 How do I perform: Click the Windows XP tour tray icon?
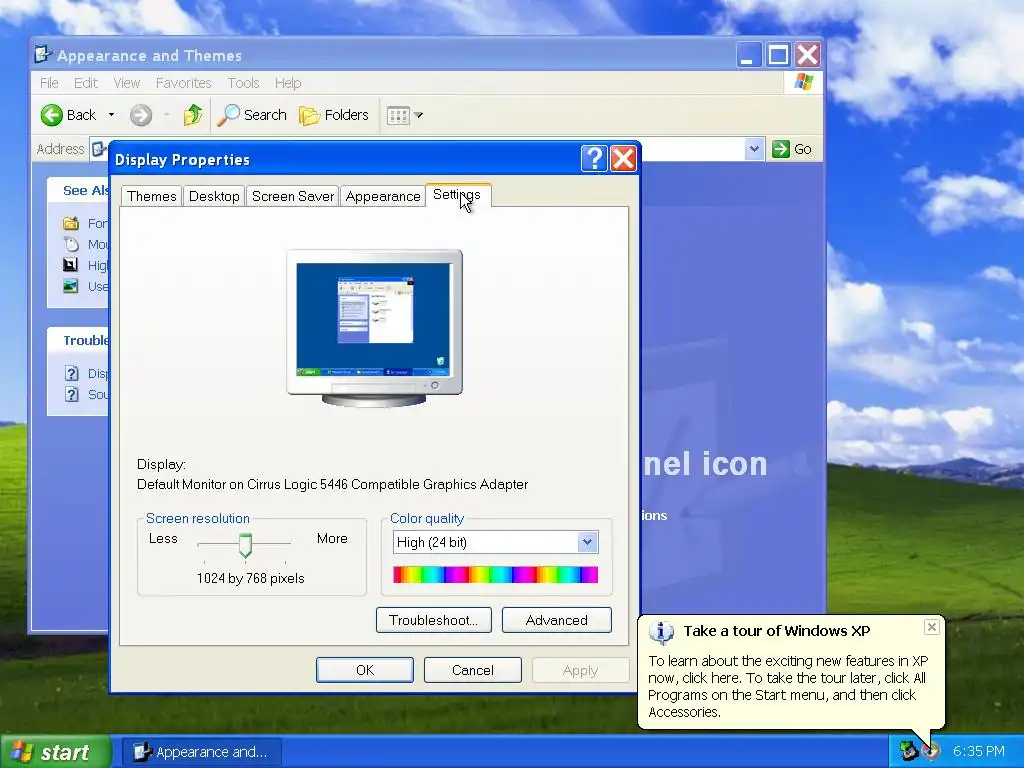(930, 752)
